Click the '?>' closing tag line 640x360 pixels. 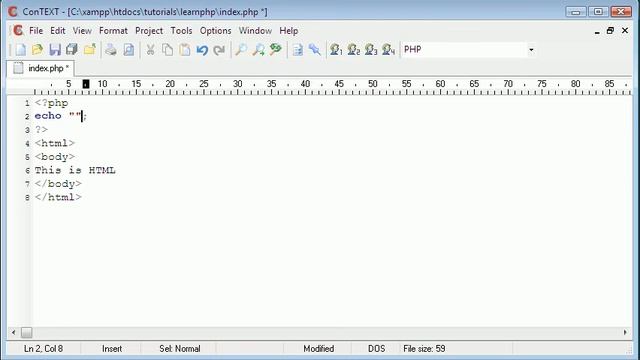41,130
